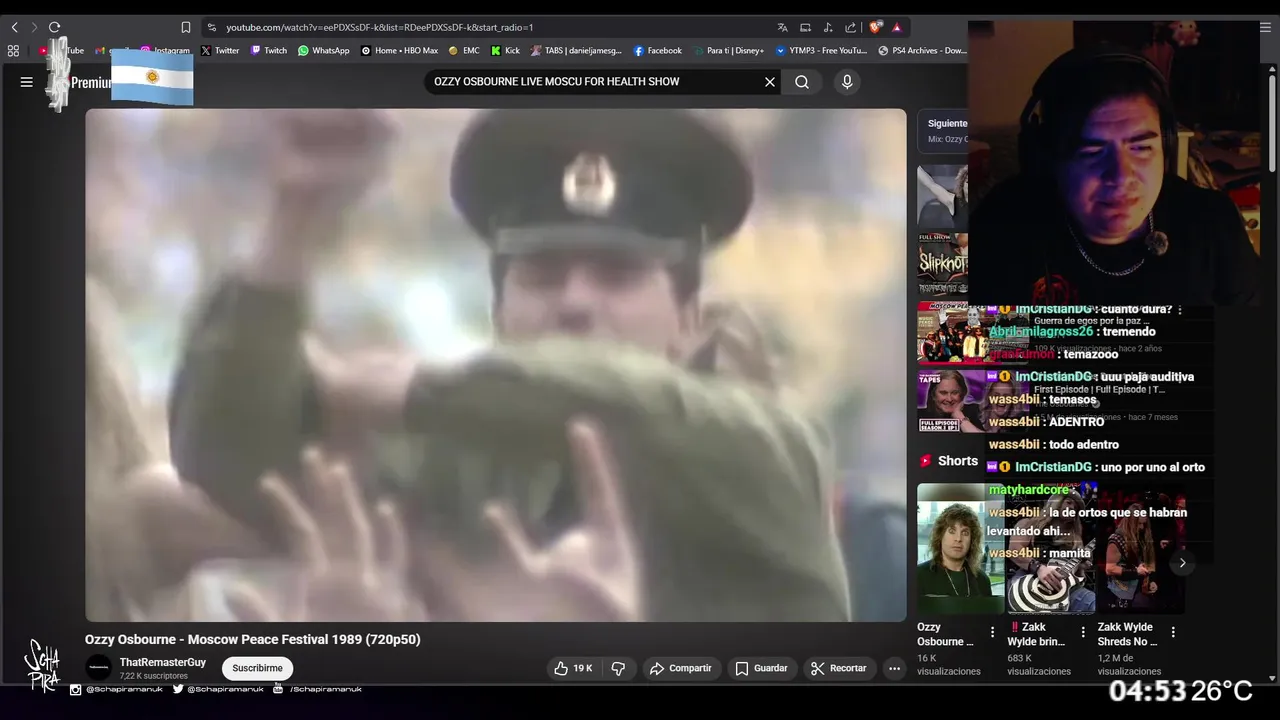The image size is (1280, 720).
Task: Reload the current YouTube page
Action: pyautogui.click(x=54, y=27)
